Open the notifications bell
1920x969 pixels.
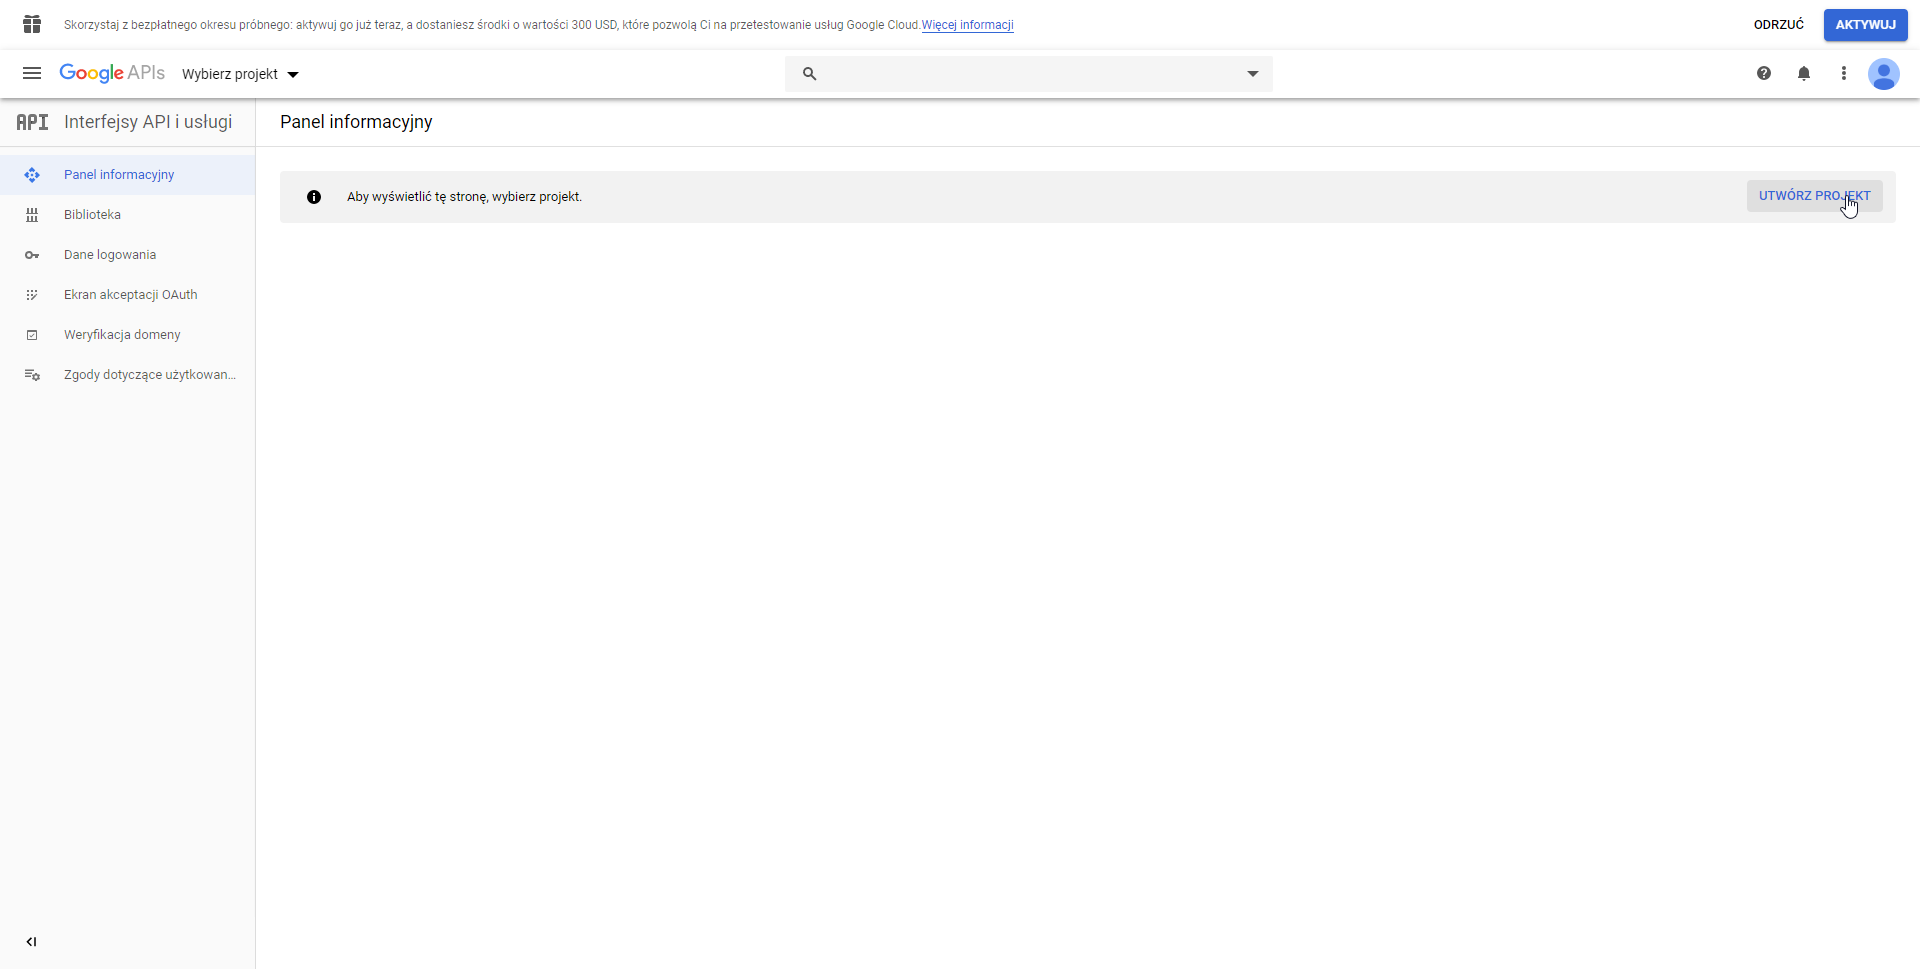coord(1804,73)
